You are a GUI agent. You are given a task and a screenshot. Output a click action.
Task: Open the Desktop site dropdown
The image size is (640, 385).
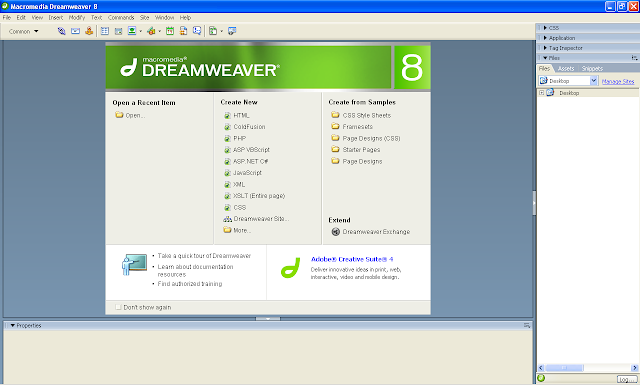coord(568,81)
